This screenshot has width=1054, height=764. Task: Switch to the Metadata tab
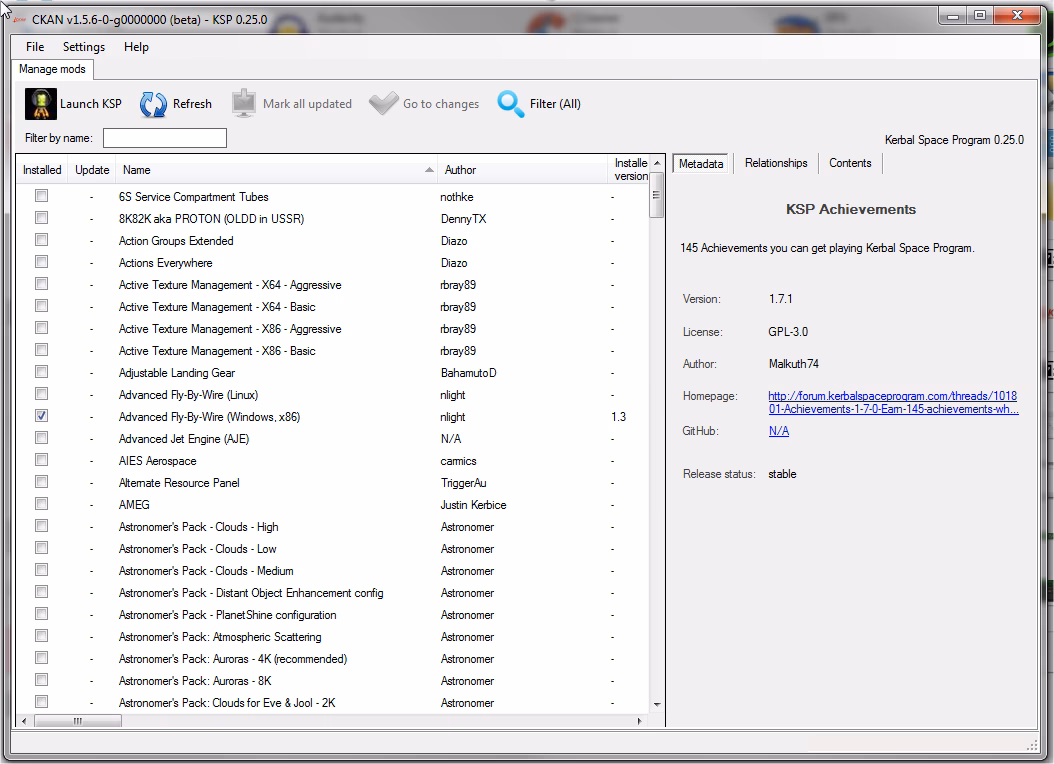tap(701, 163)
